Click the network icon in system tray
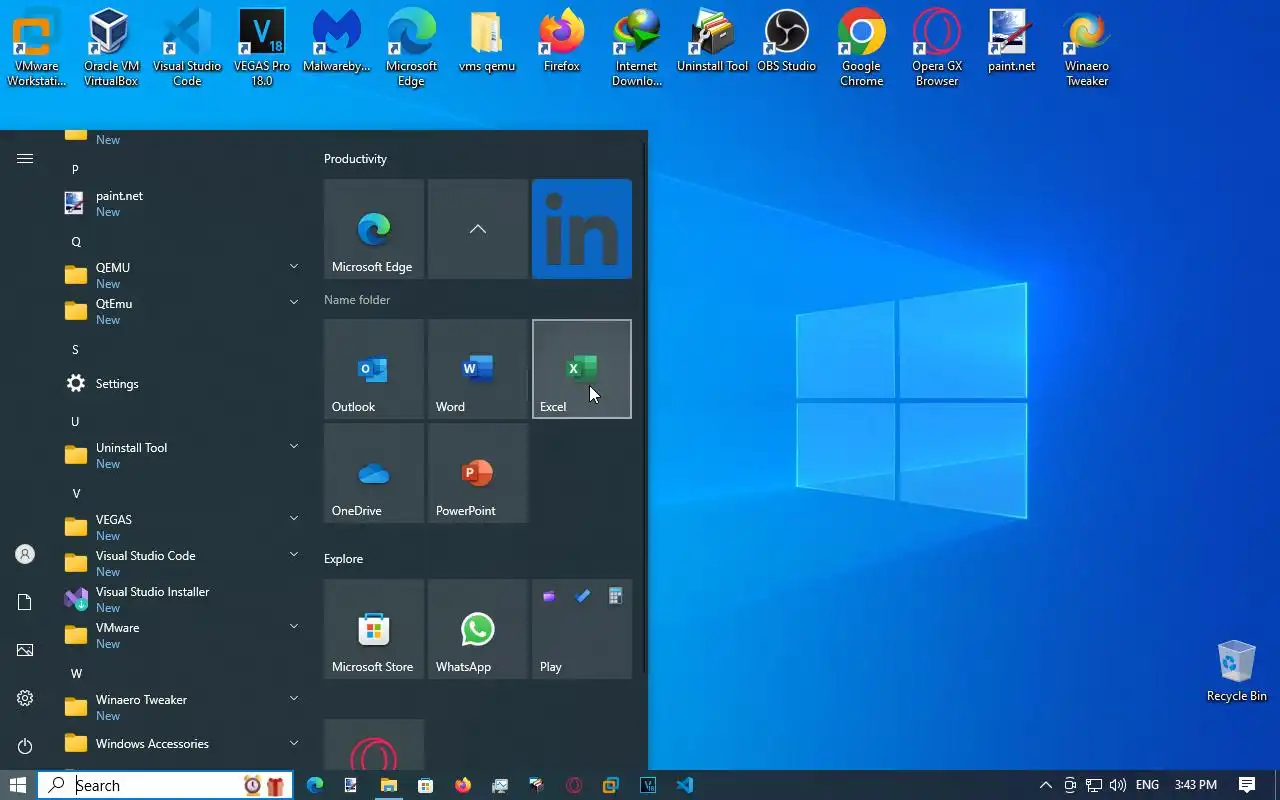 [1094, 785]
